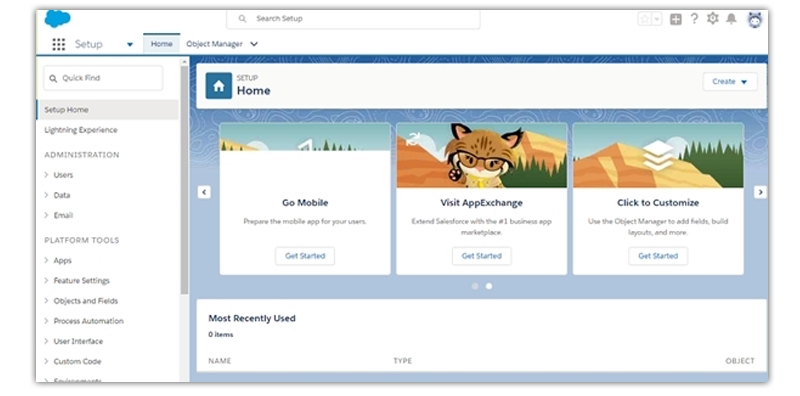Screen dimensions: 800x396
Task: Switch to the Home tab
Action: tap(162, 44)
